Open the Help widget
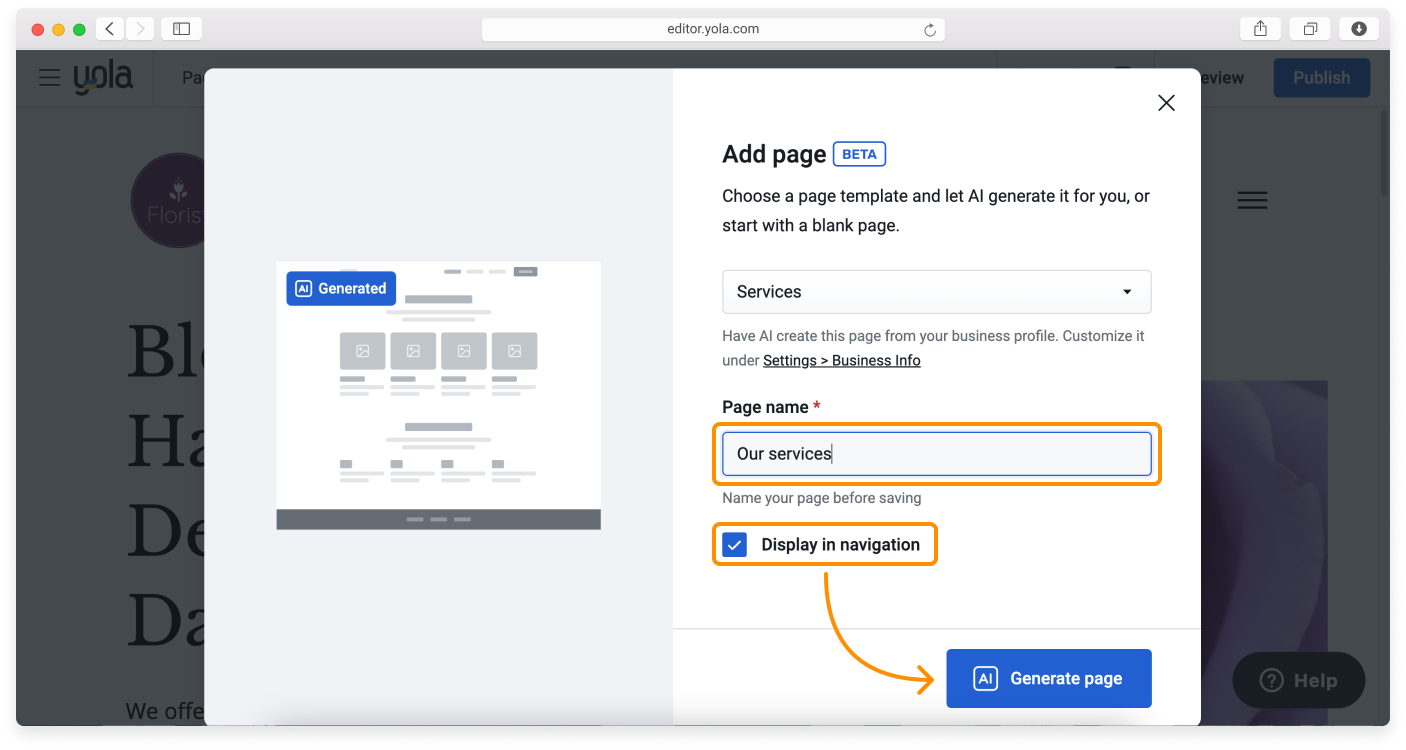 (x=1298, y=681)
